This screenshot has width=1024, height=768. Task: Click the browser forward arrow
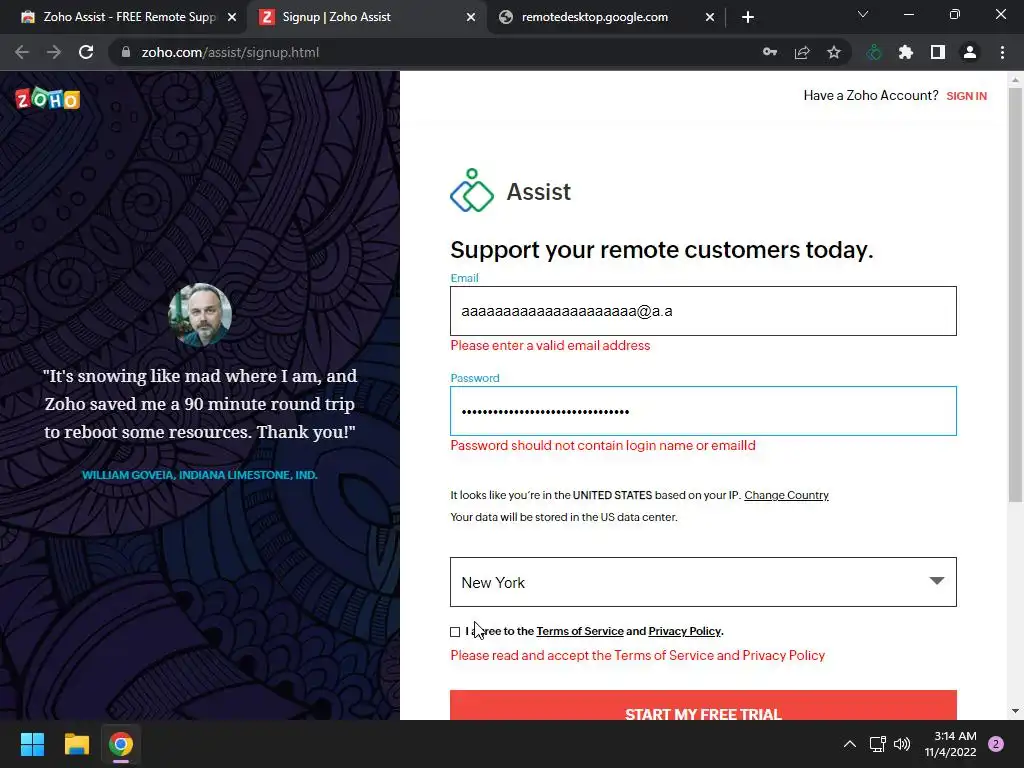tap(54, 52)
